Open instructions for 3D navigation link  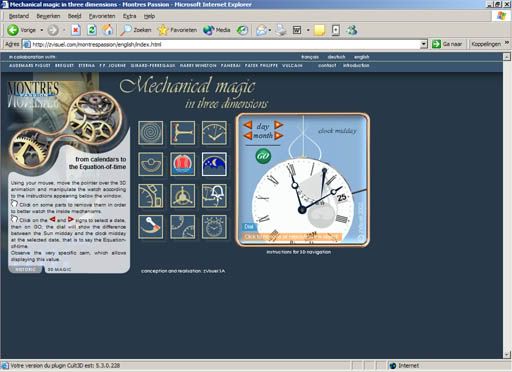click(x=298, y=252)
